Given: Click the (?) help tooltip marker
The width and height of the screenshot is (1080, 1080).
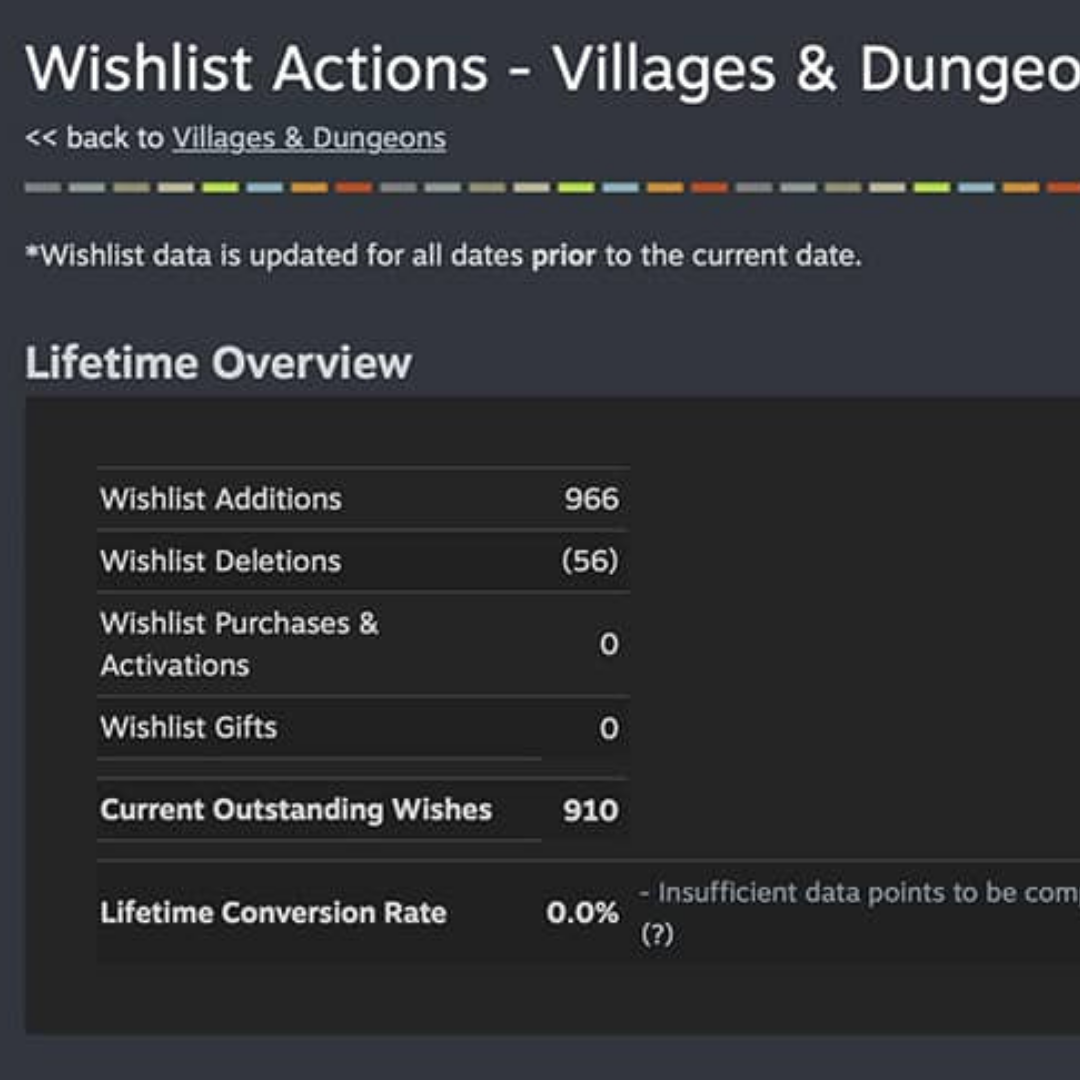Looking at the screenshot, I should [656, 935].
